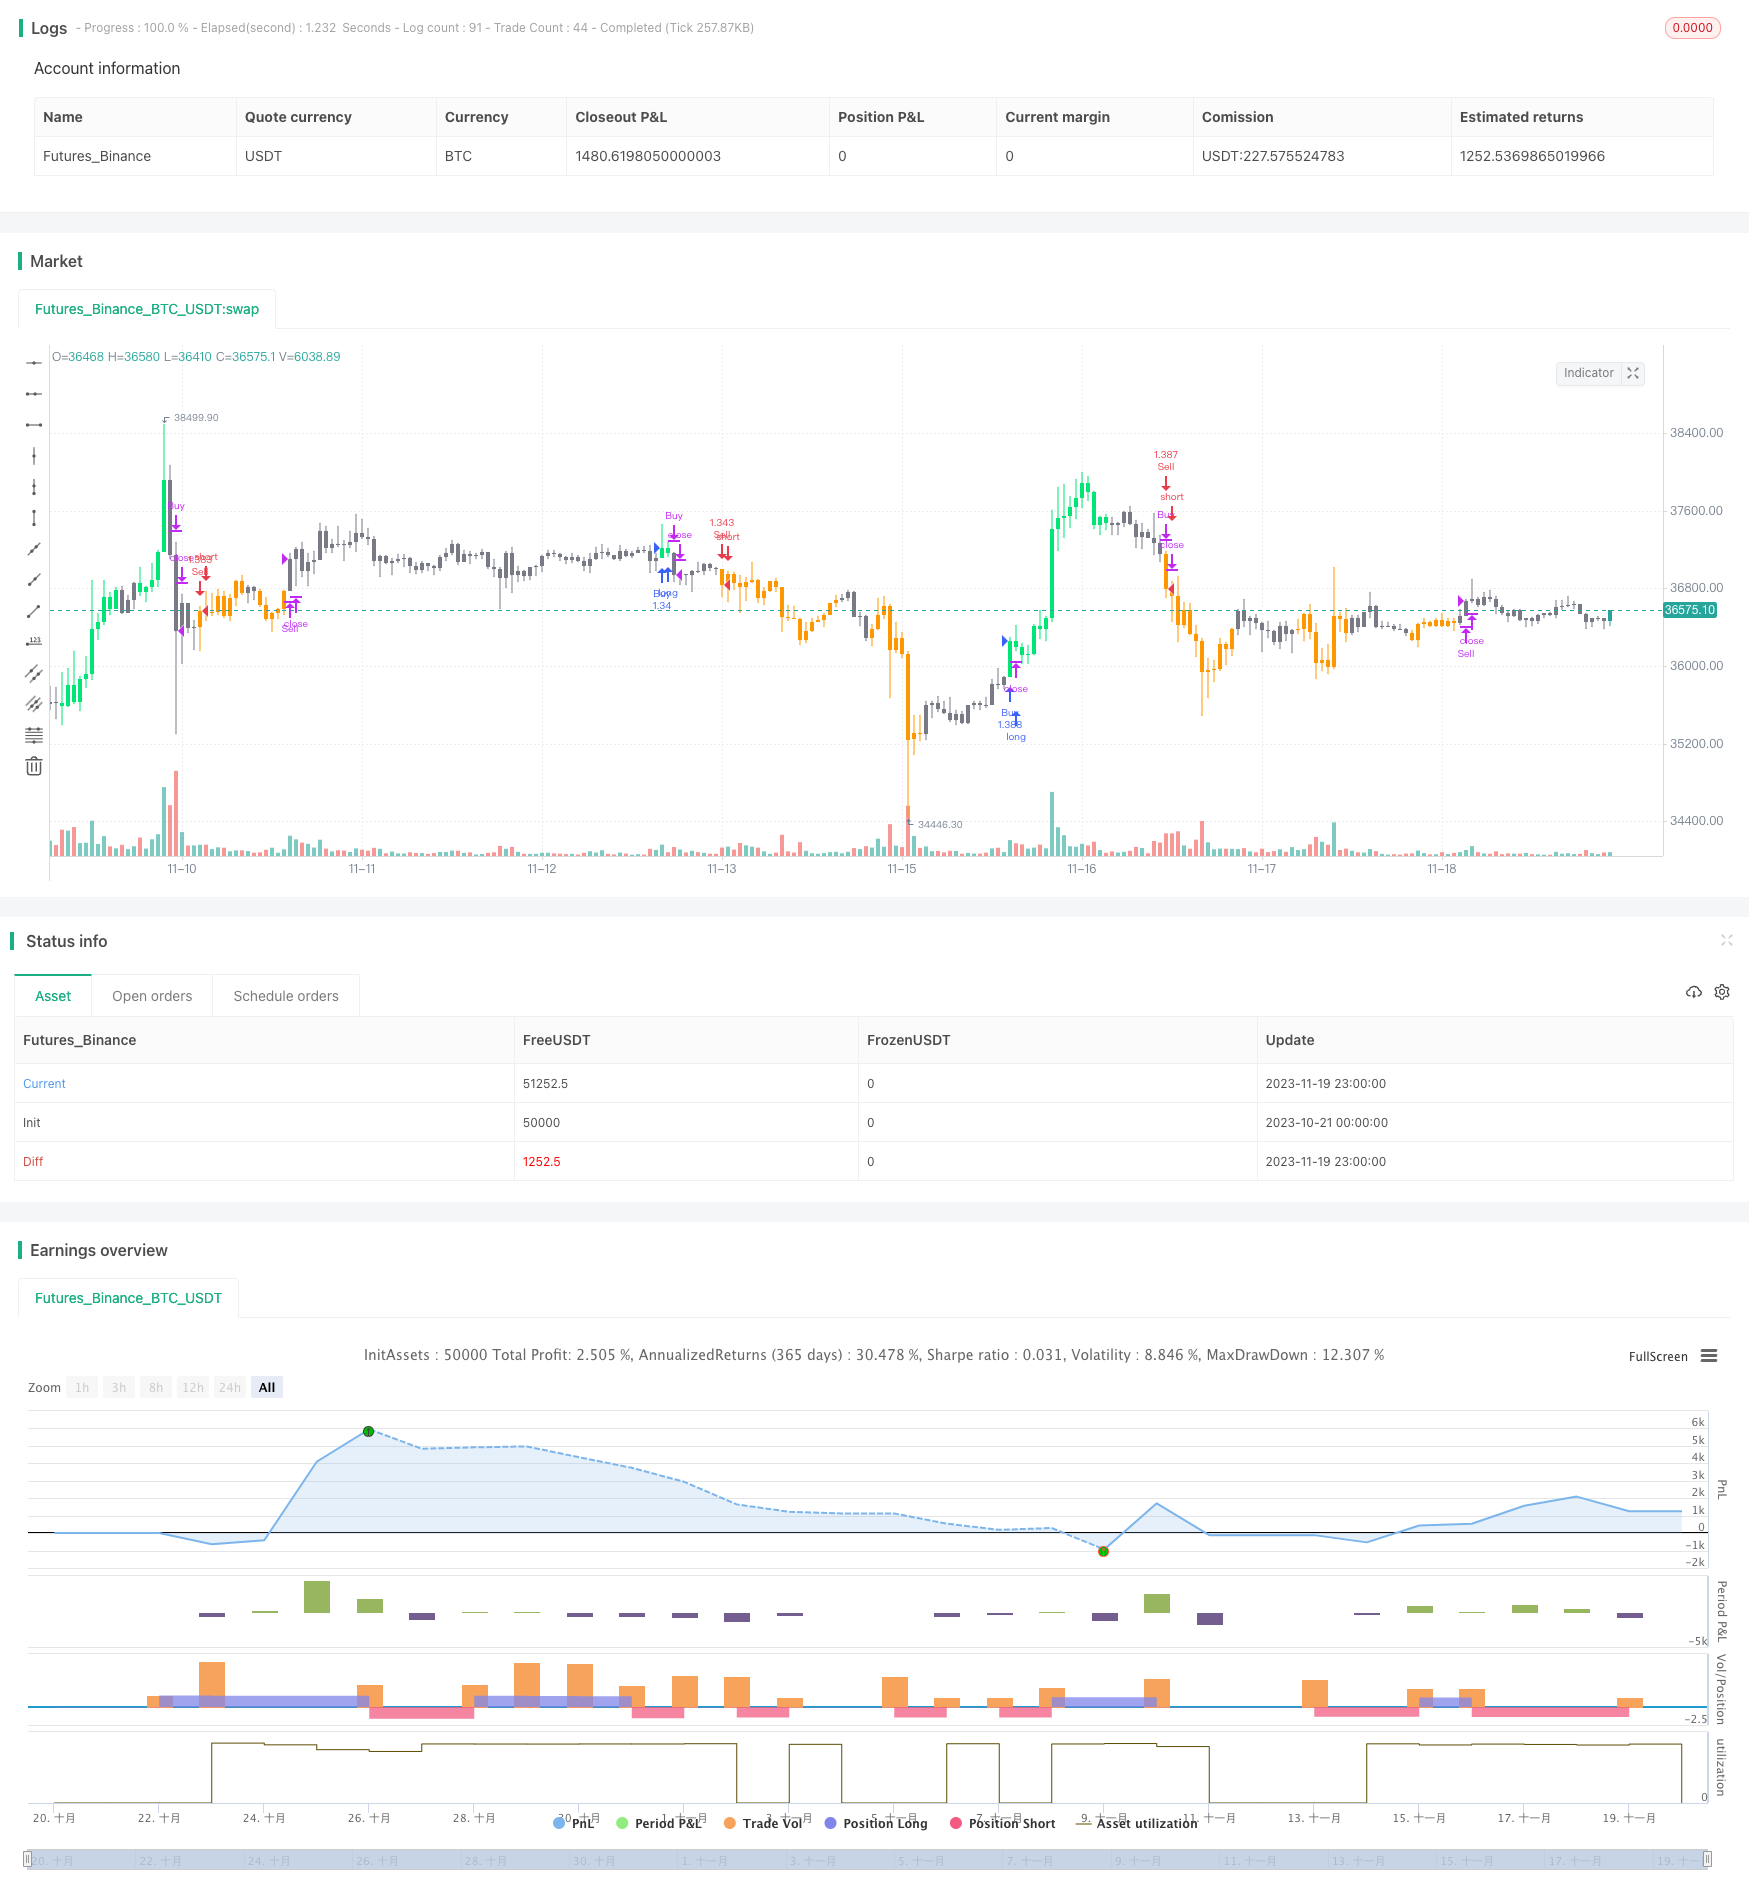Image resolution: width=1749 pixels, height=1898 pixels.
Task: Select the Fibonacci lines tool
Action: coord(34,735)
